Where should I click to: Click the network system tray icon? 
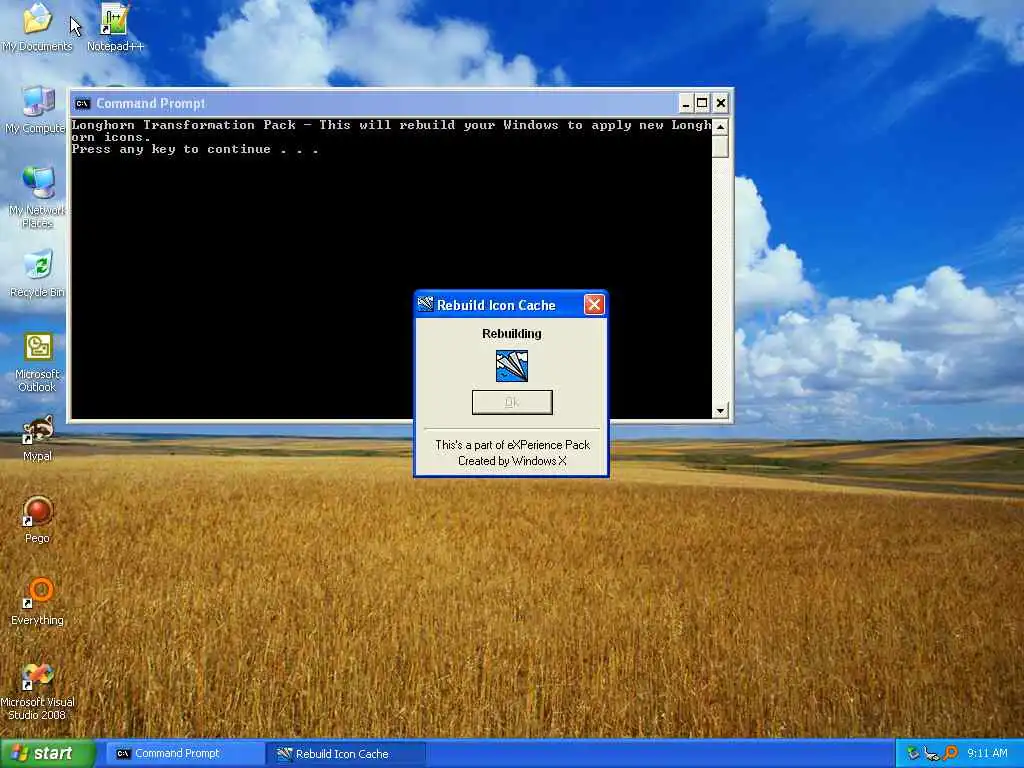pos(932,754)
